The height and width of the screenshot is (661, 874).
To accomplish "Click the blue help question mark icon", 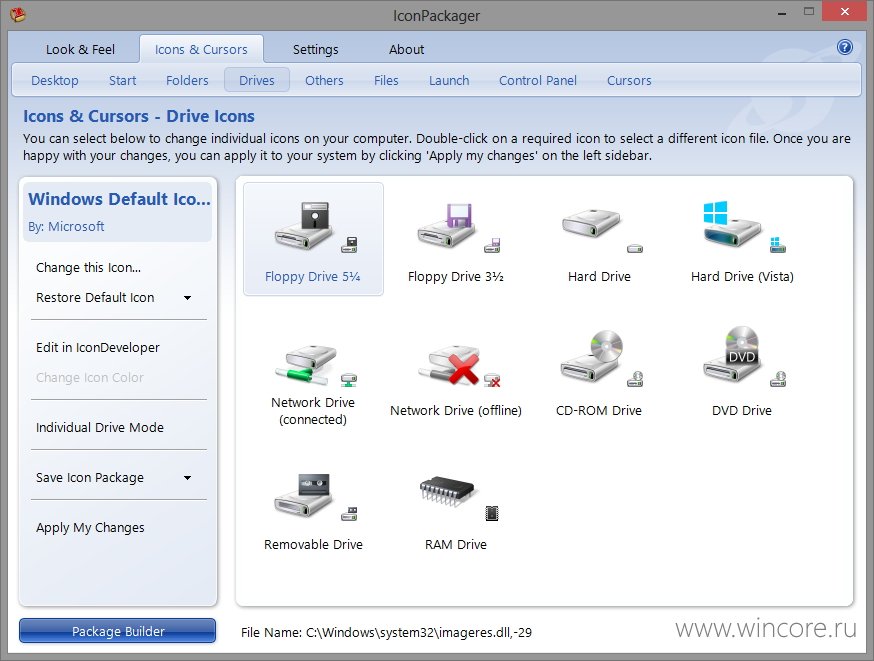I will 844,47.
